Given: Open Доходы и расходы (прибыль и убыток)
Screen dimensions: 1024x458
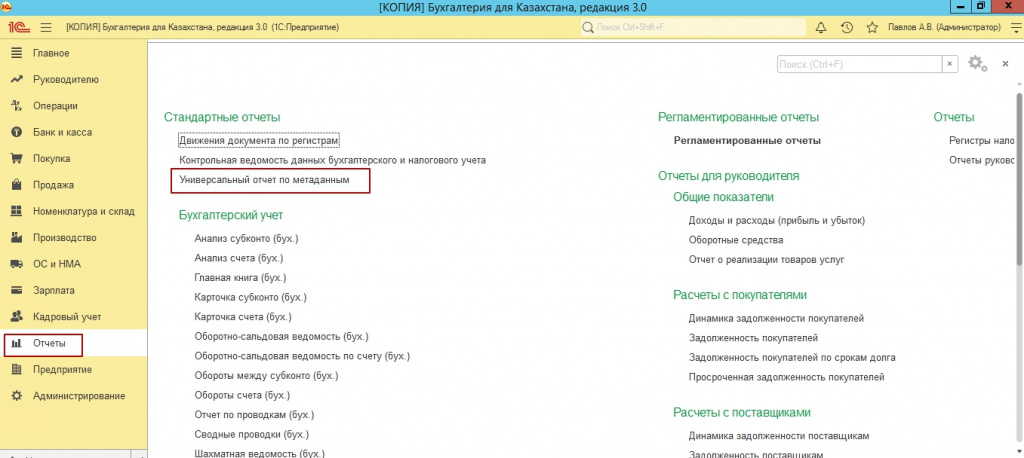Looking at the screenshot, I should point(776,221).
